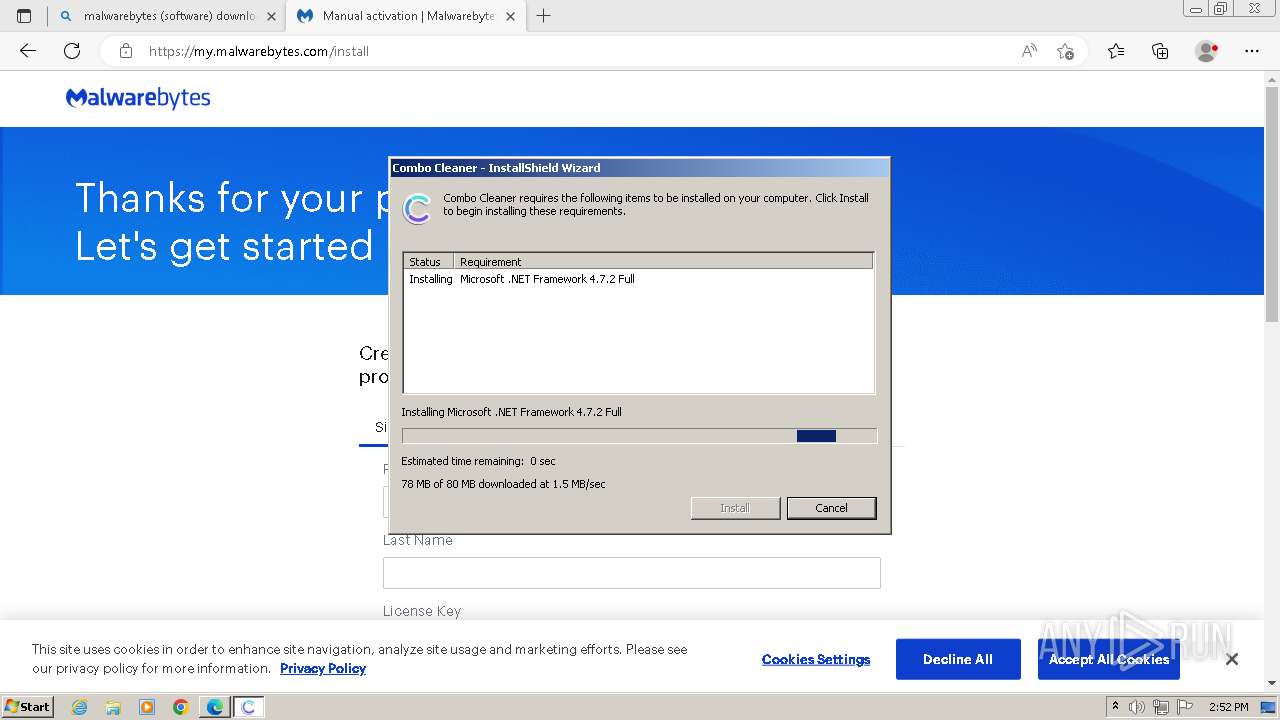Show hidden tray icons

1115,707
